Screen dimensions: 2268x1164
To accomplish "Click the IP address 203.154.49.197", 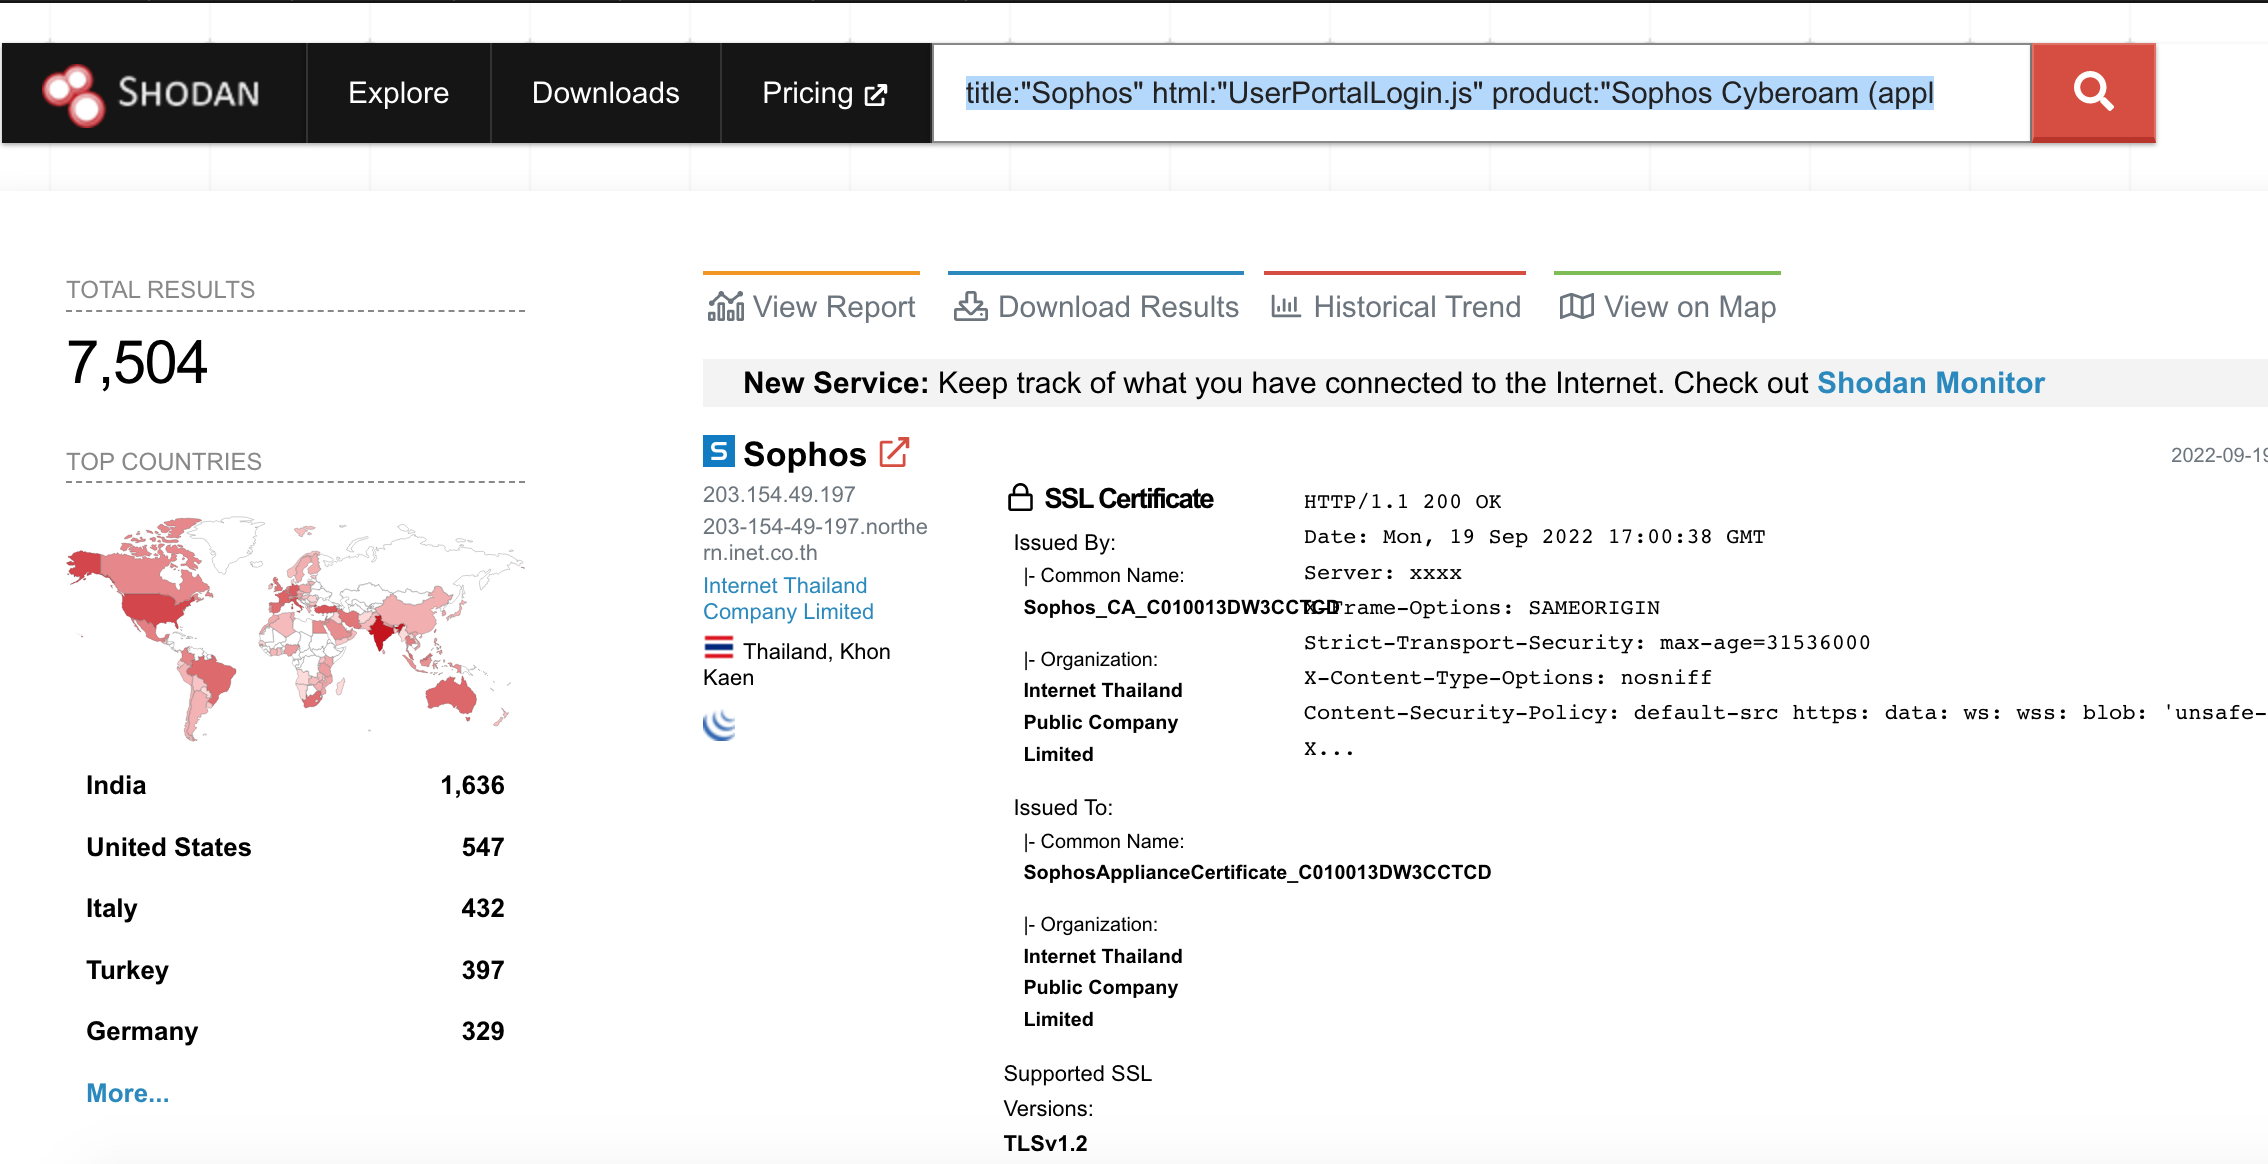I will (x=779, y=494).
